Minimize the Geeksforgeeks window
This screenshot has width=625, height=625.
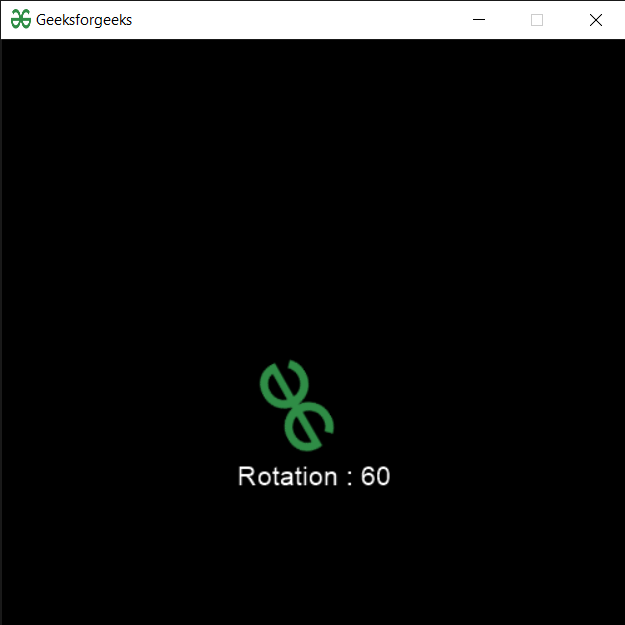479,20
